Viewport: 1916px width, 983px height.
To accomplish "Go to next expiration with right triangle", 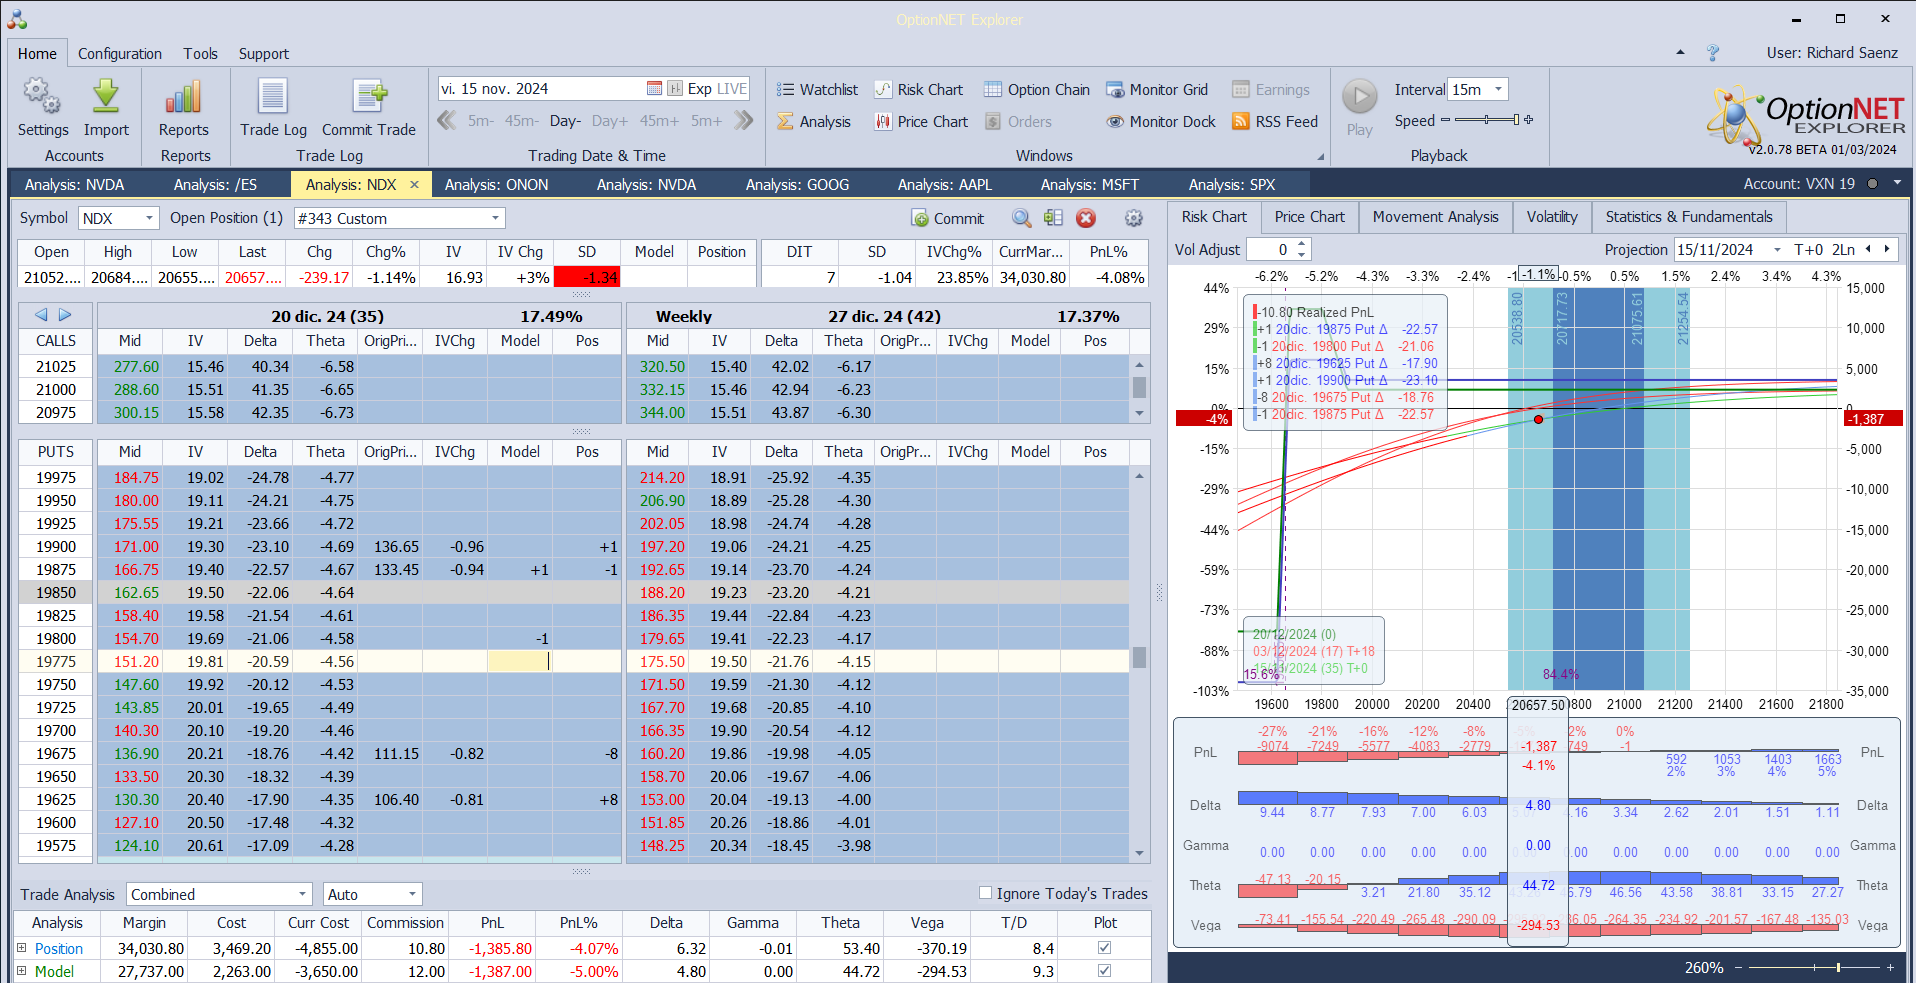I will [x=65, y=315].
